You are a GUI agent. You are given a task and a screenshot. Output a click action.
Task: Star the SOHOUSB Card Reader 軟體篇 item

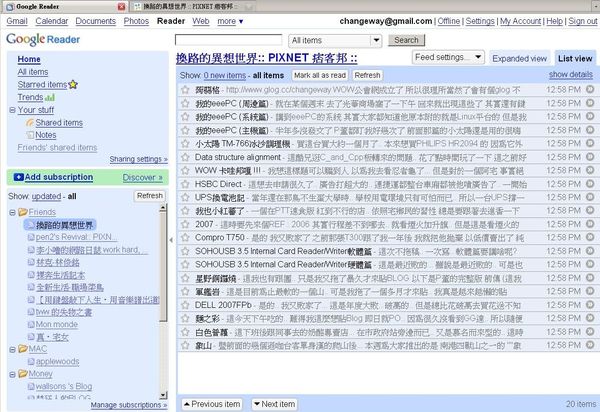[x=186, y=251]
